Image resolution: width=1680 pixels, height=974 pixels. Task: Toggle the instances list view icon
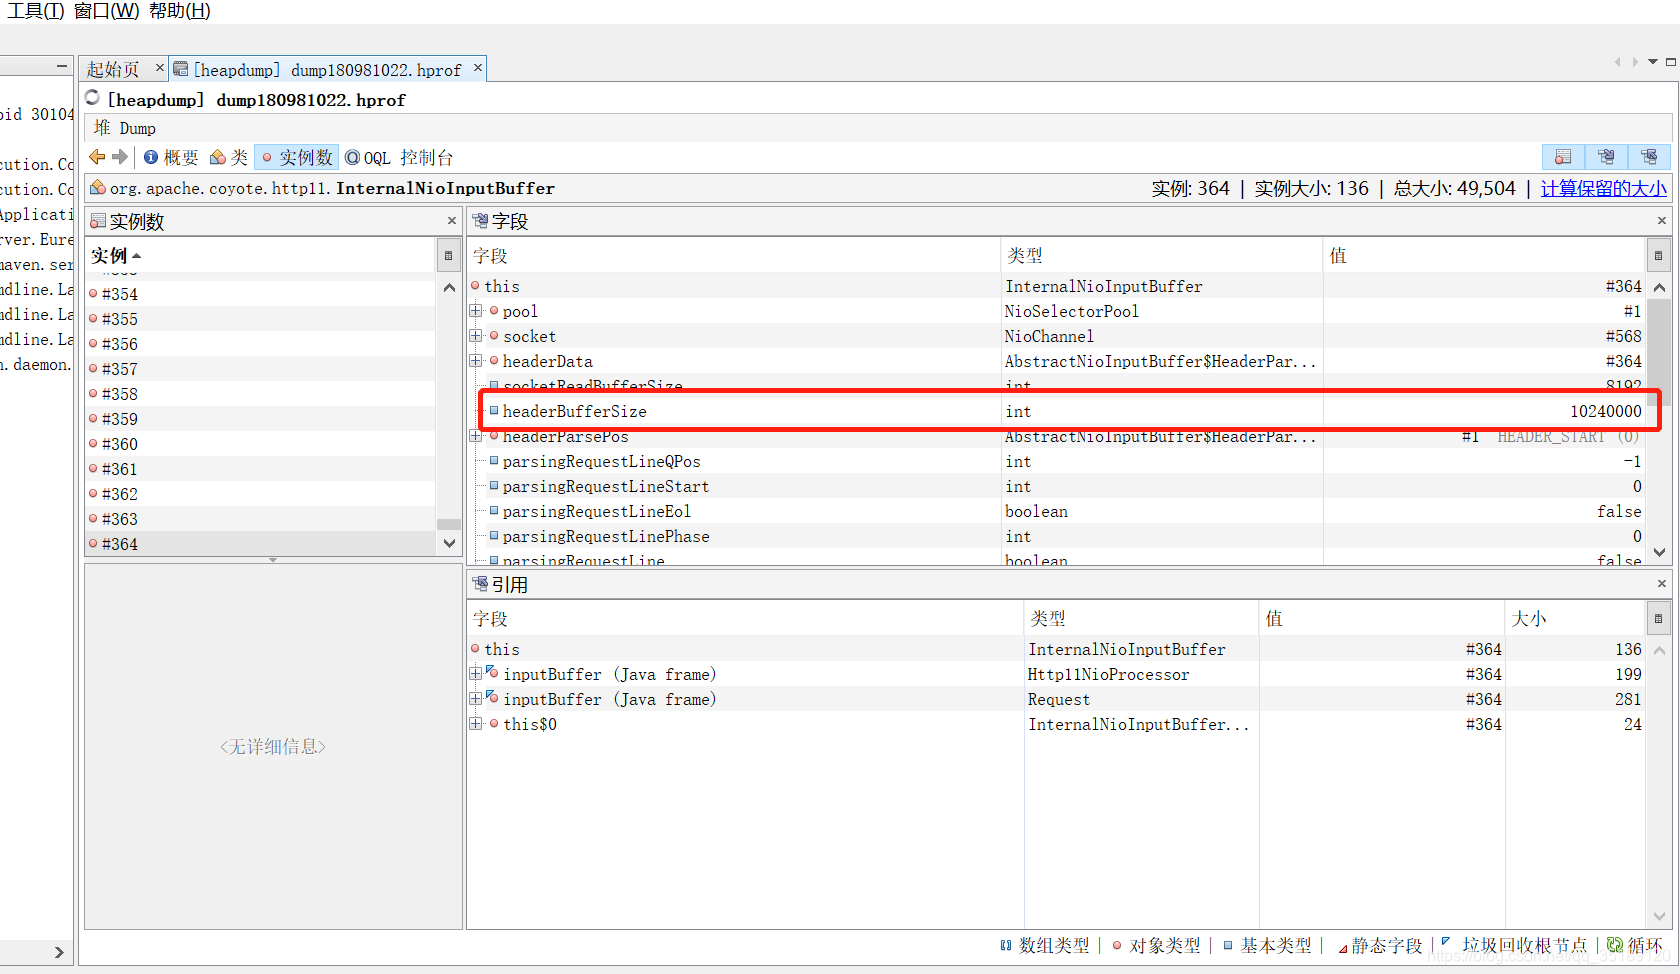pyautogui.click(x=1563, y=157)
